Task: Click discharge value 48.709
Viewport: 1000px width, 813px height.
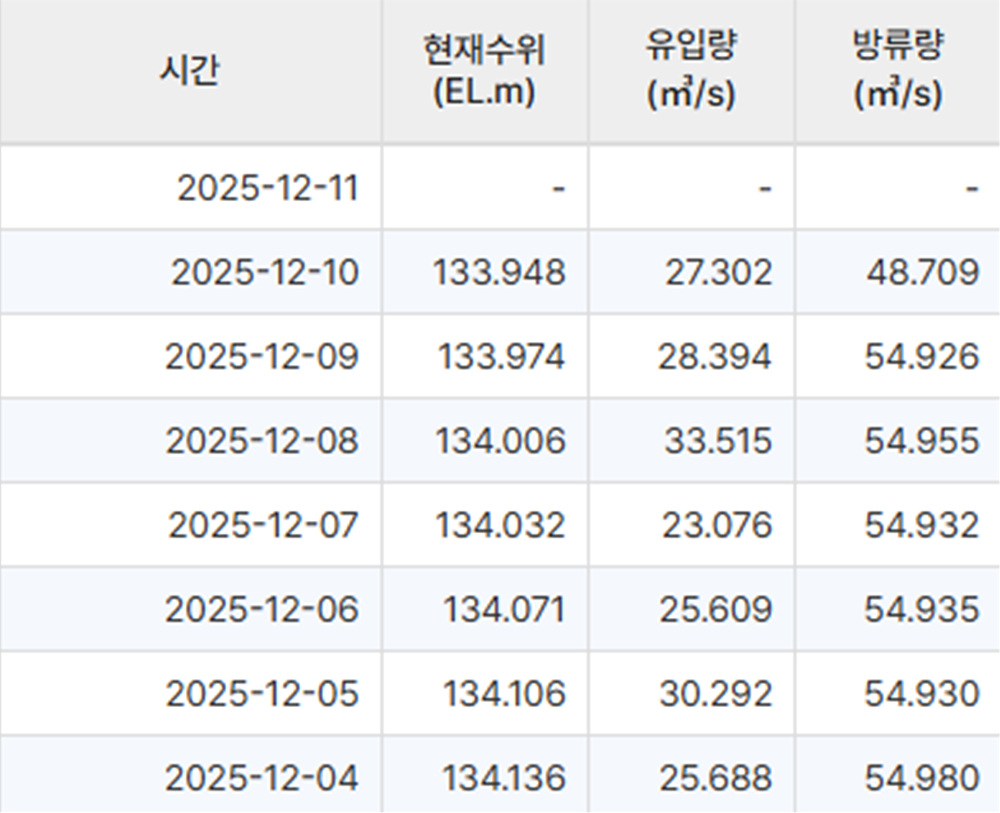Action: pyautogui.click(x=922, y=272)
